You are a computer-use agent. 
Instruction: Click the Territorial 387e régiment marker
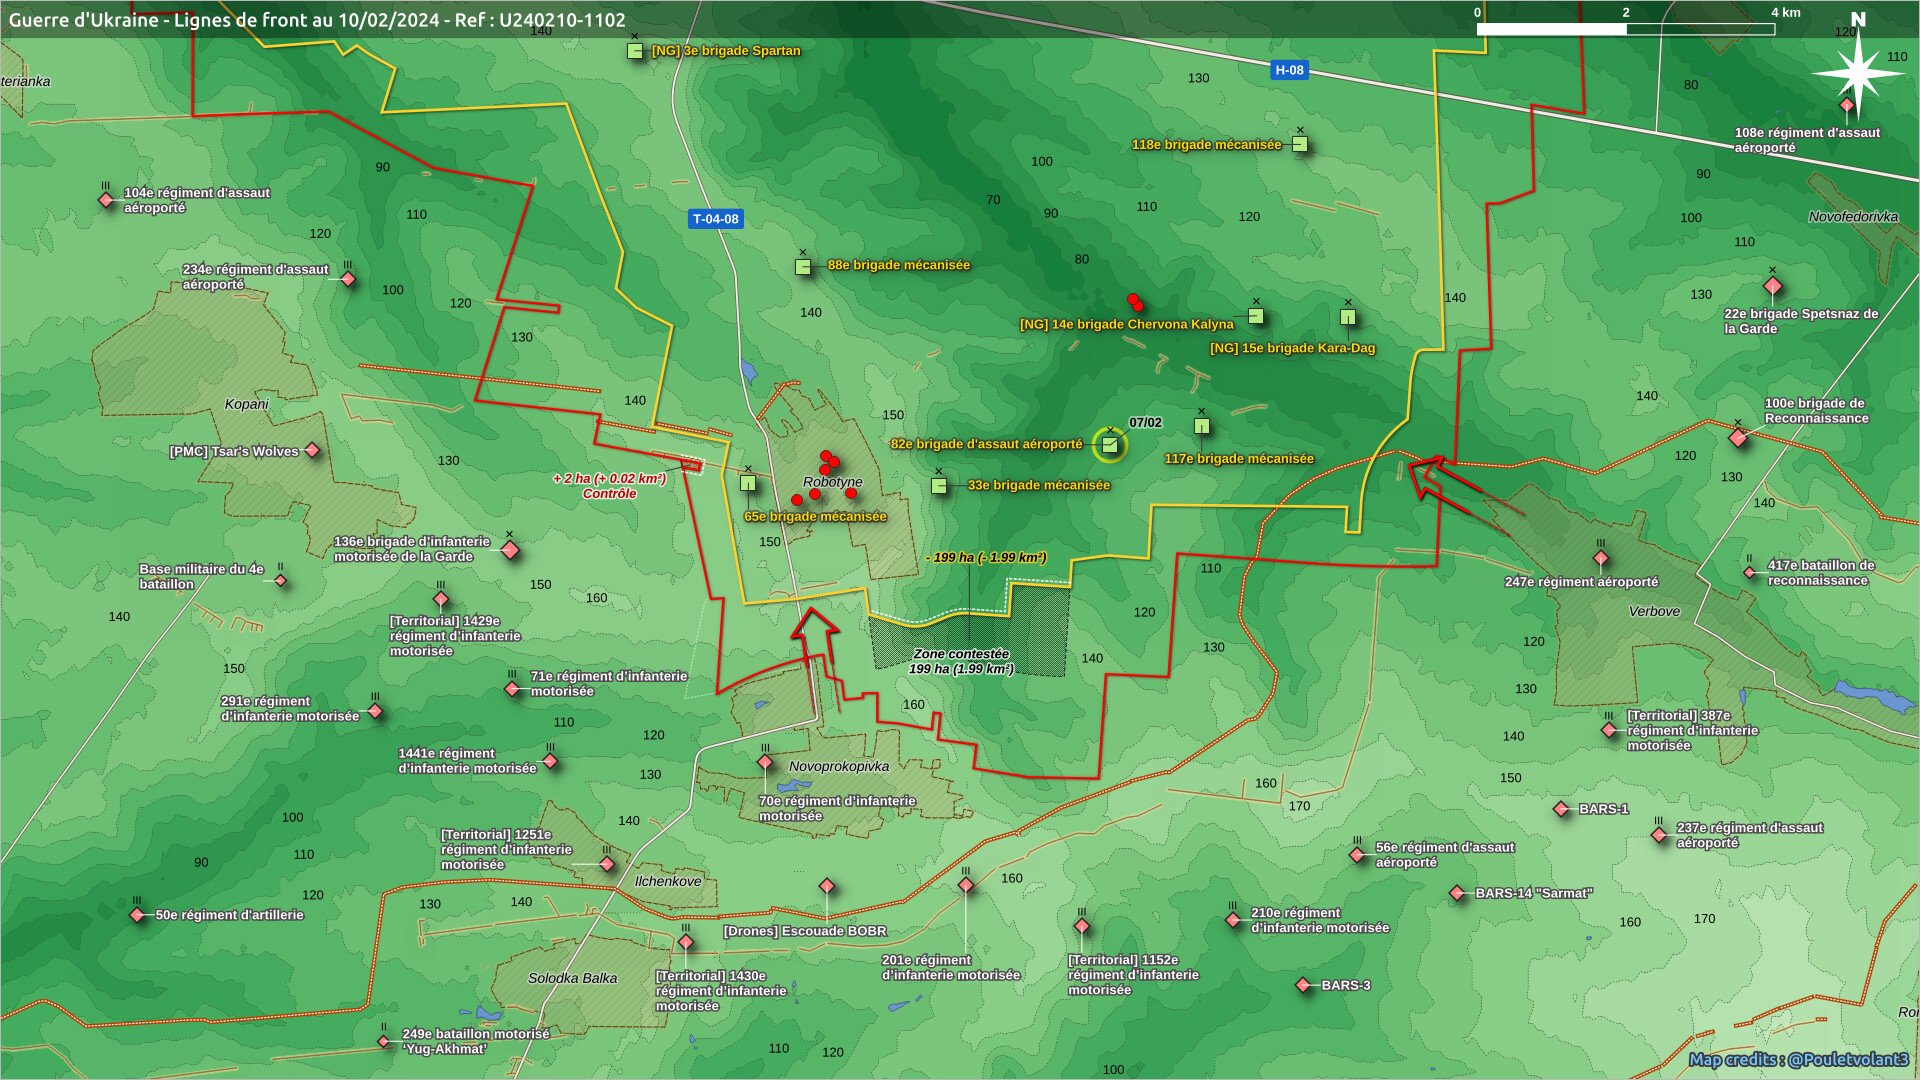pyautogui.click(x=1609, y=730)
